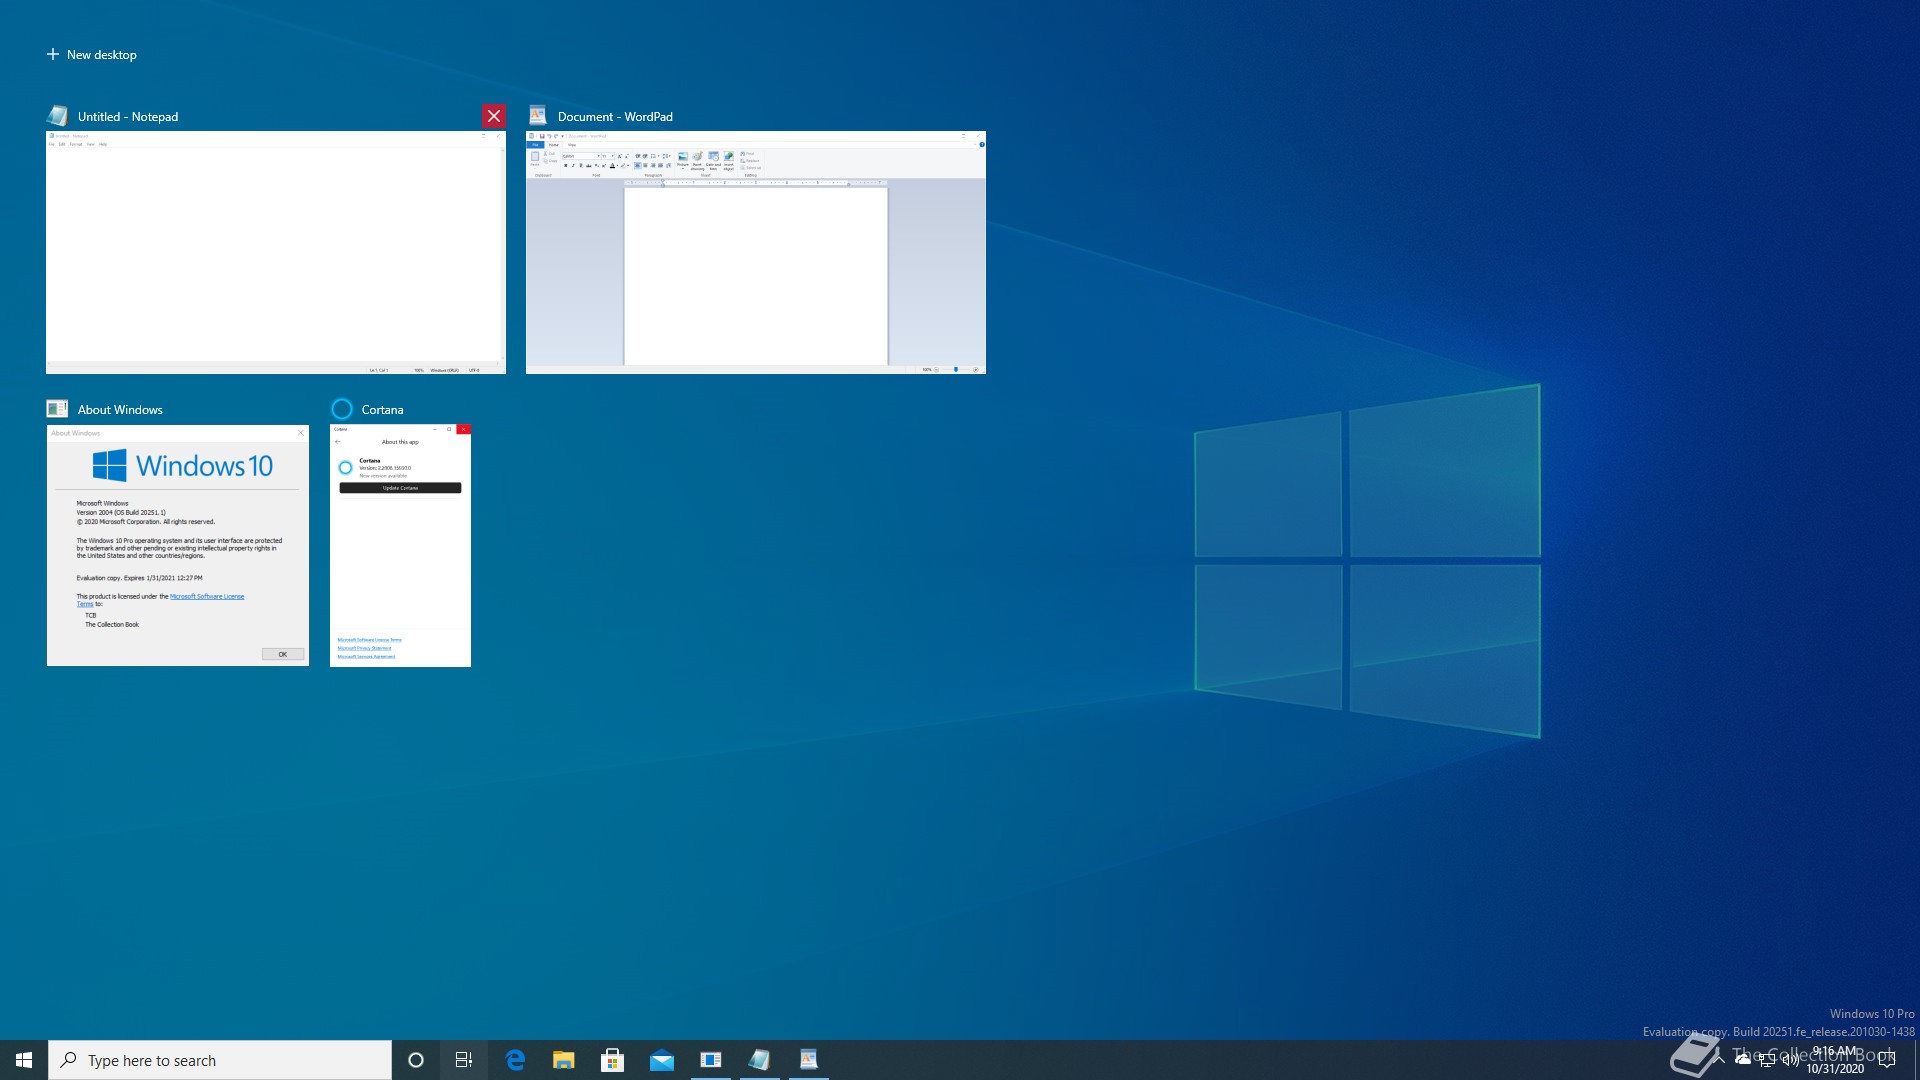Activate the Notepad taskbar icon

click(x=760, y=1060)
